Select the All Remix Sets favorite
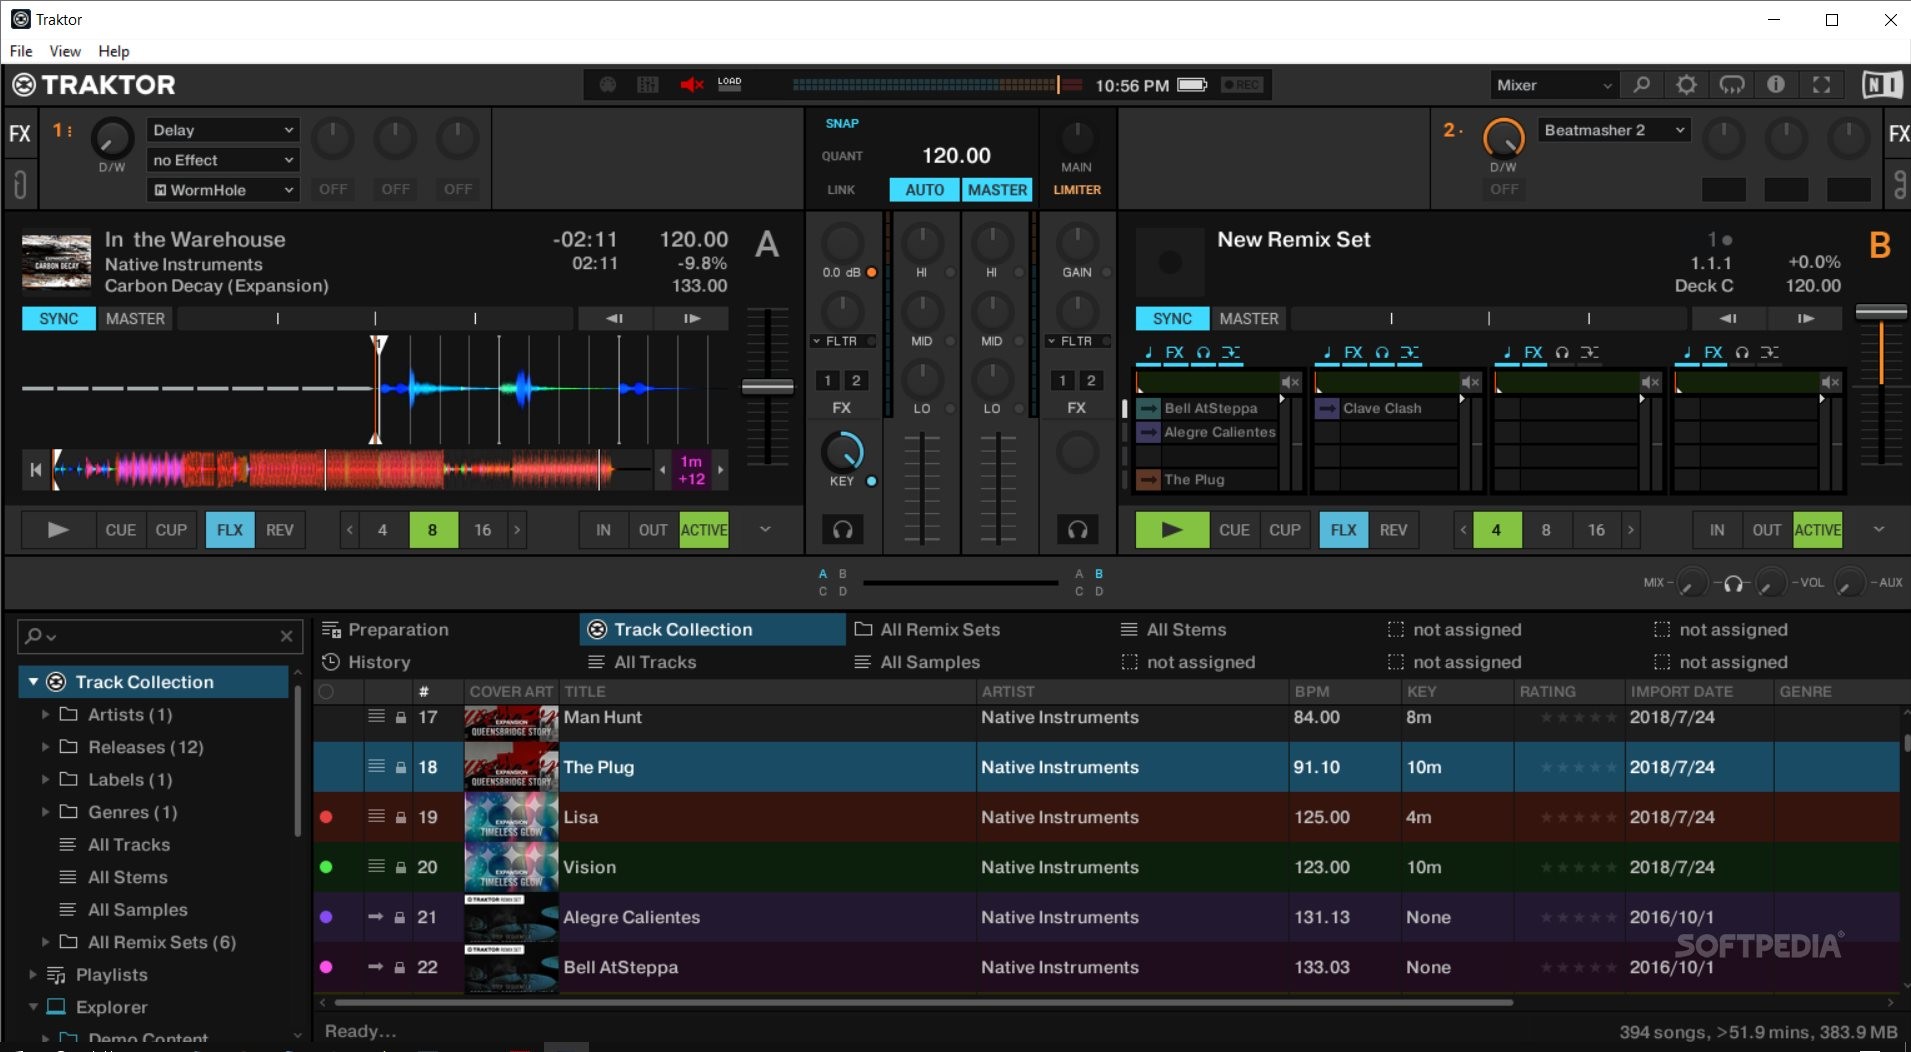The height and width of the screenshot is (1052, 1911). pyautogui.click(x=927, y=629)
